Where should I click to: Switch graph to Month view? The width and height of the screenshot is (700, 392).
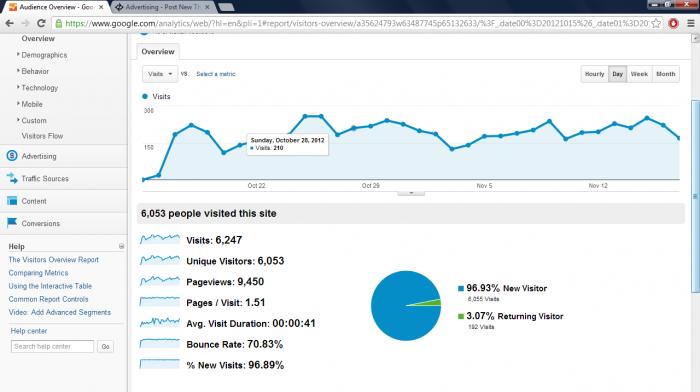[666, 74]
